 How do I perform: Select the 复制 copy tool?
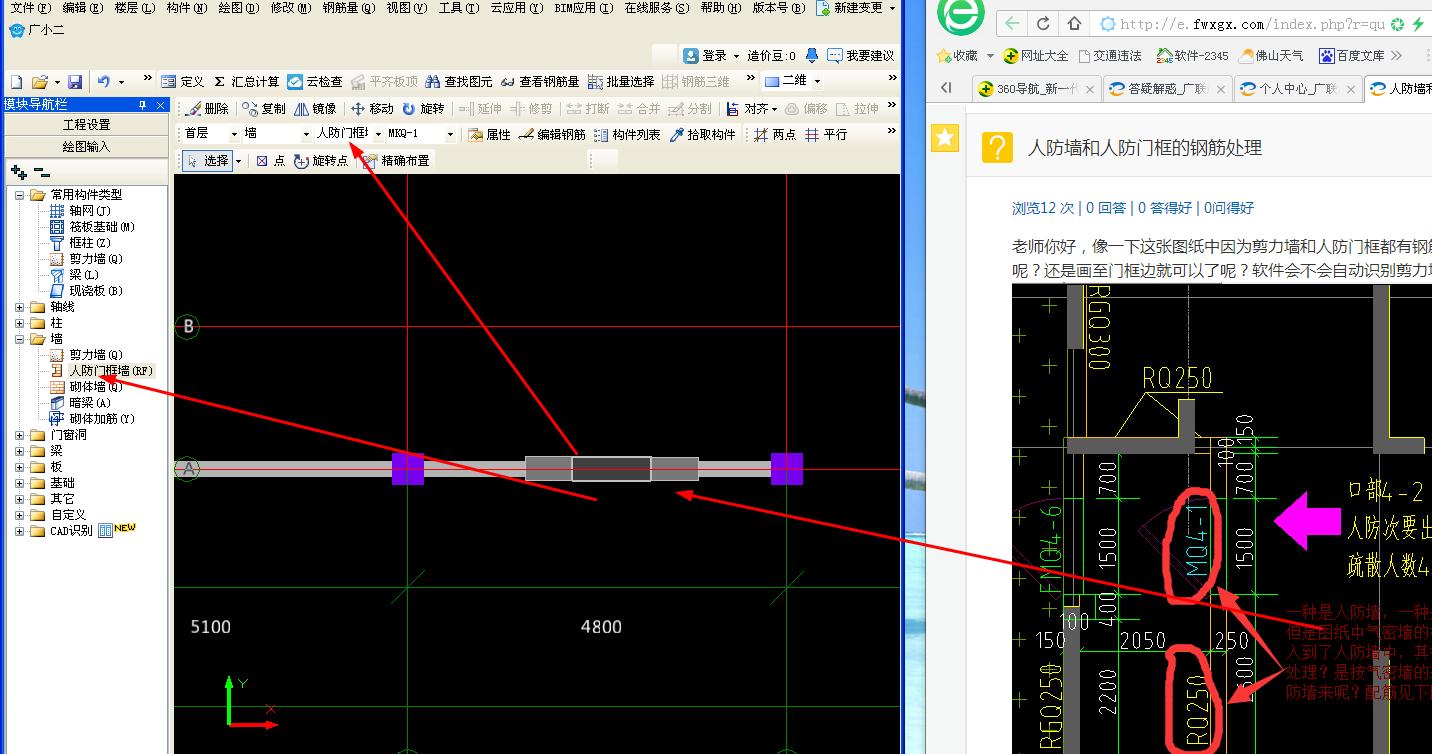(x=264, y=108)
